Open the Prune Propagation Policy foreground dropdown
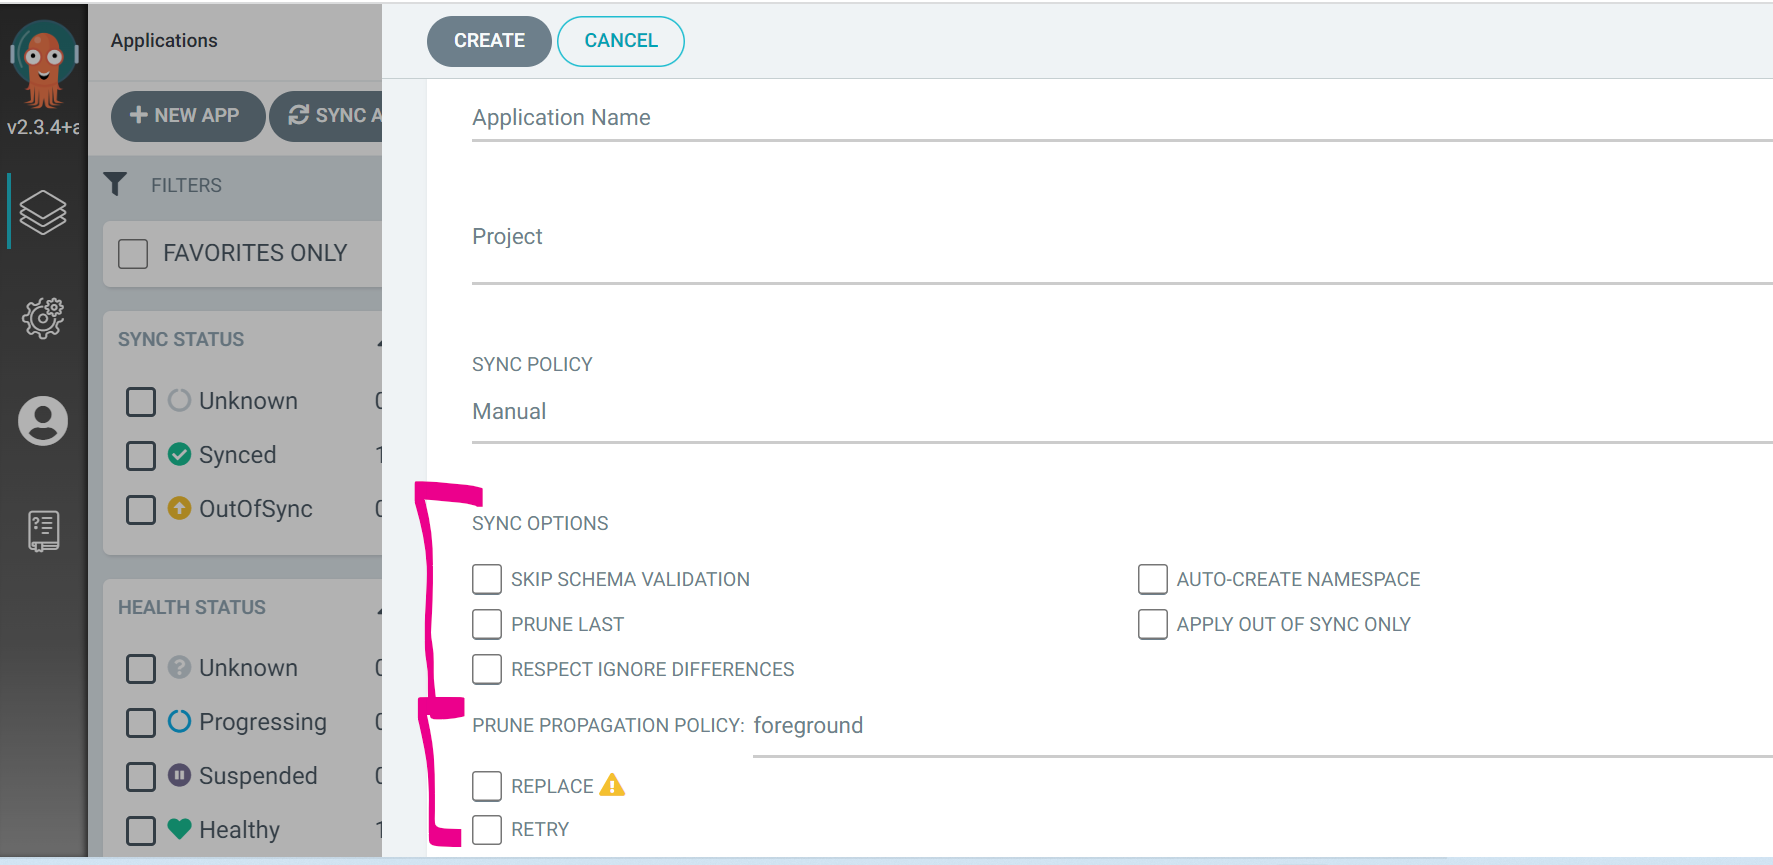 tap(1260, 726)
